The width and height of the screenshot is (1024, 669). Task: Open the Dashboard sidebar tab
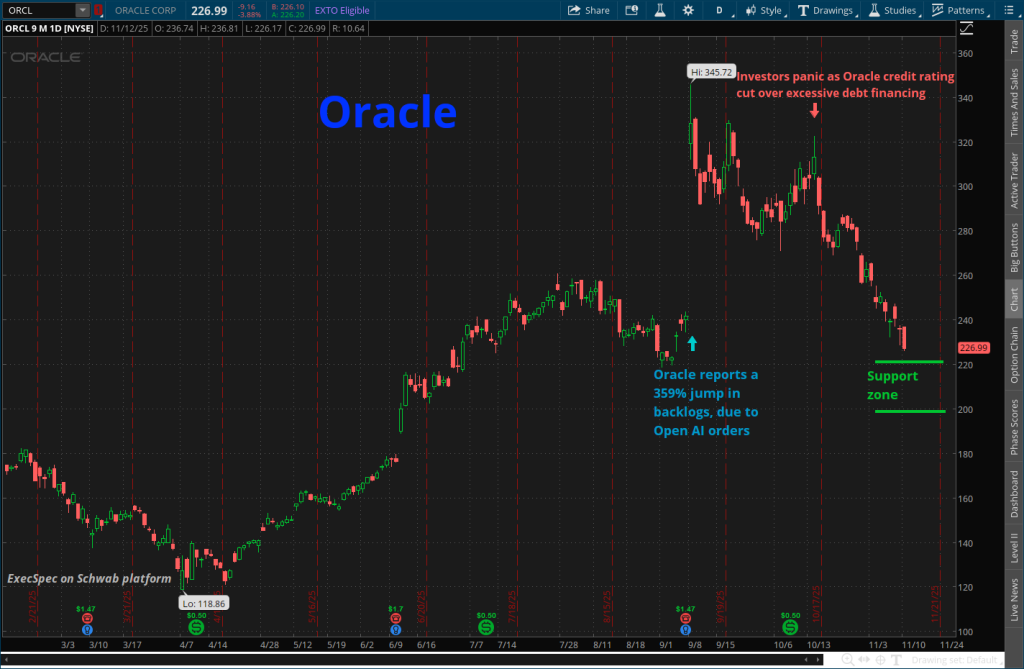1014,494
